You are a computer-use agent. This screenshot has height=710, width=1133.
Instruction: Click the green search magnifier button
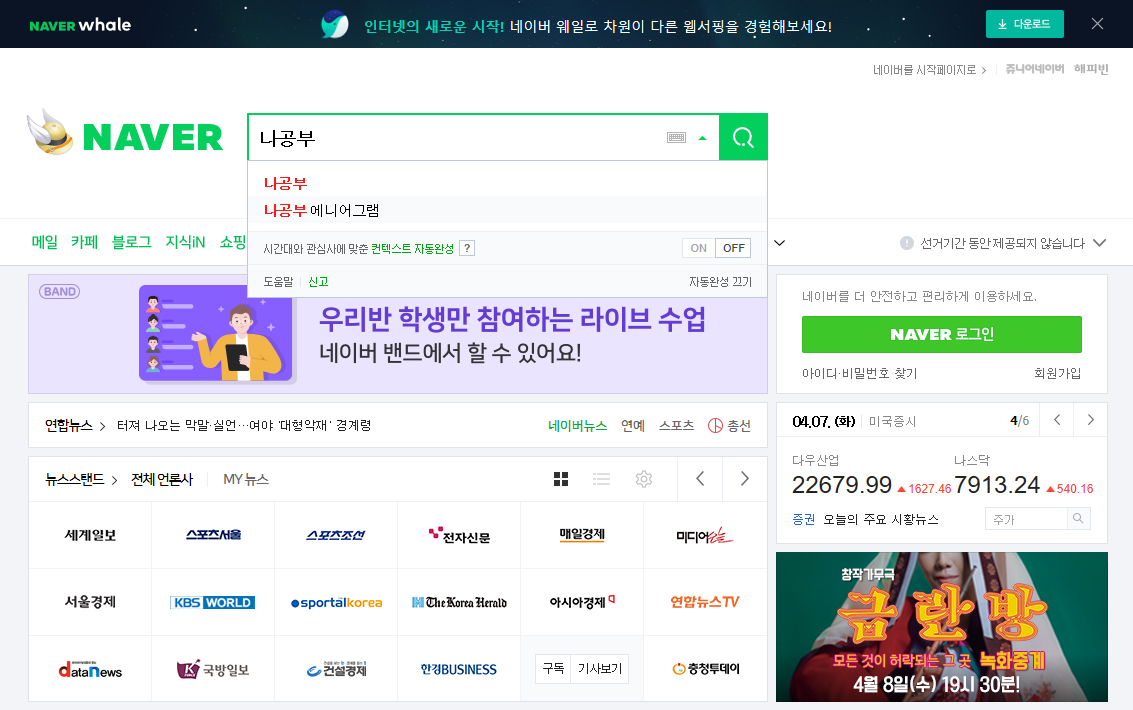(743, 137)
